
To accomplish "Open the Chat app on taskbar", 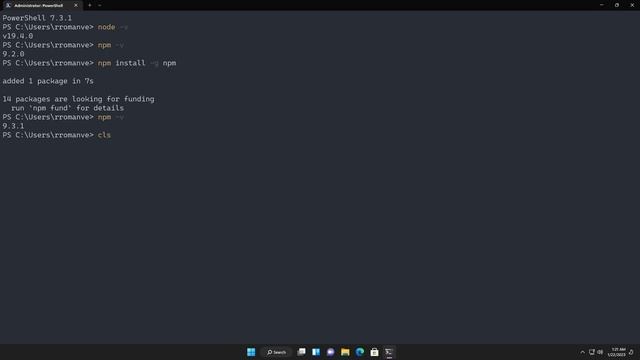I will 331,352.
